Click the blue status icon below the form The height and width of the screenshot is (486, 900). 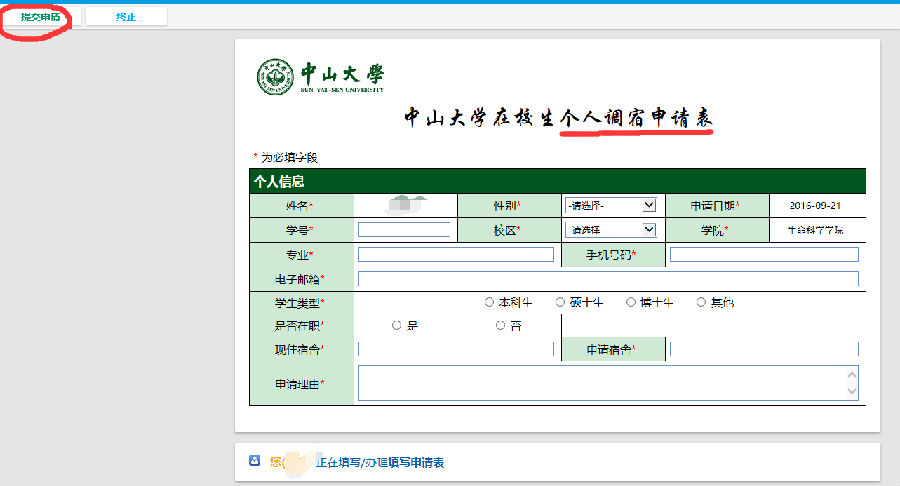click(254, 461)
